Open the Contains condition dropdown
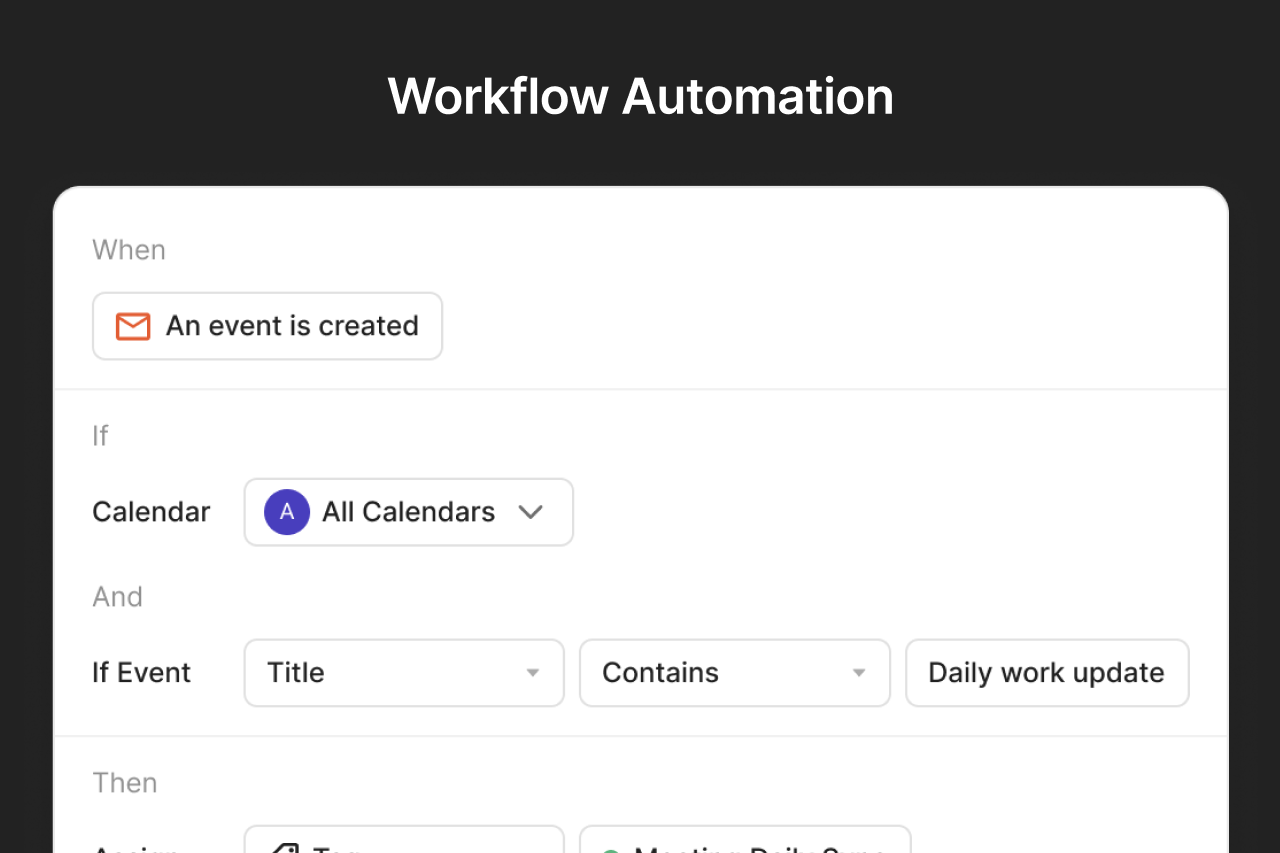 (x=735, y=673)
